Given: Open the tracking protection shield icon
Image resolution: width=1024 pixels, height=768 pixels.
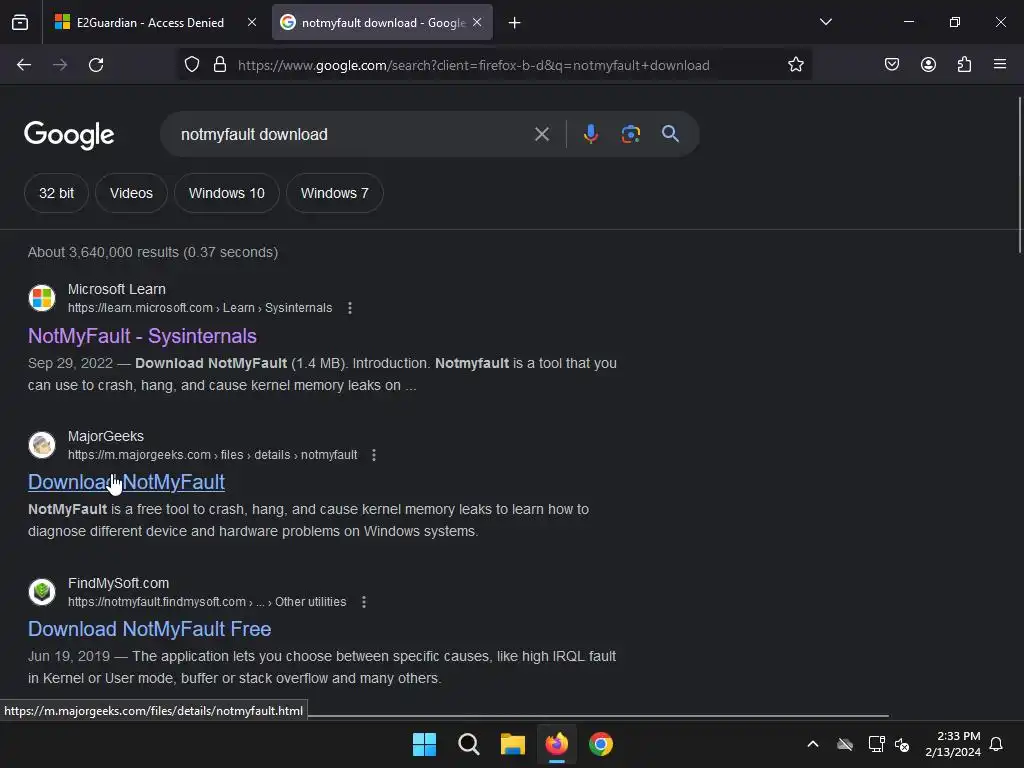Looking at the screenshot, I should (191, 65).
